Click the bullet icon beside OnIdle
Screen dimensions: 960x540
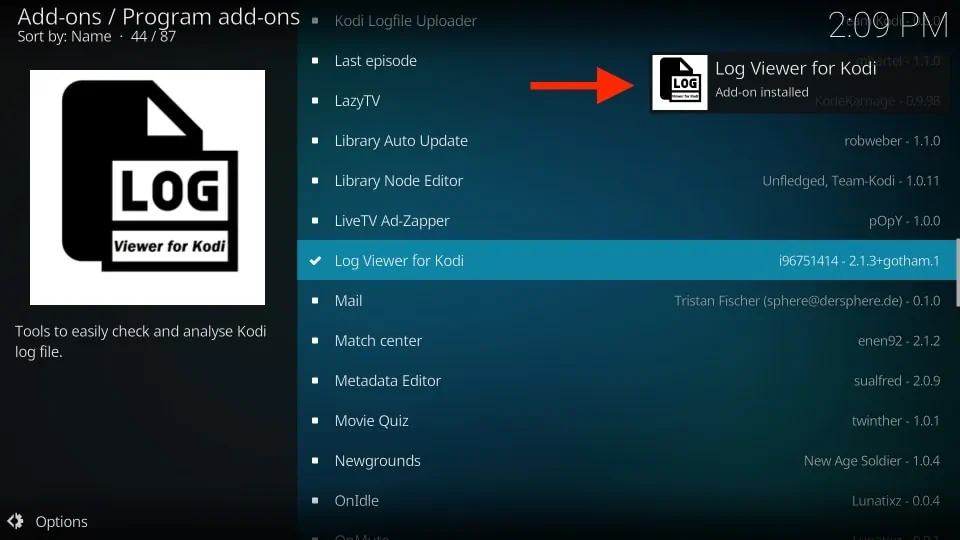click(315, 500)
